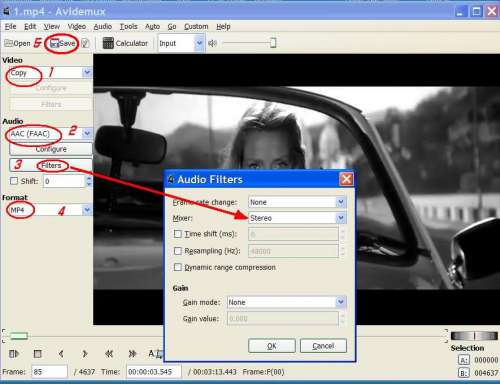Screen dimensions: 500x384
Task: Jump to the next keyframe
Action: pyautogui.click(x=132, y=353)
